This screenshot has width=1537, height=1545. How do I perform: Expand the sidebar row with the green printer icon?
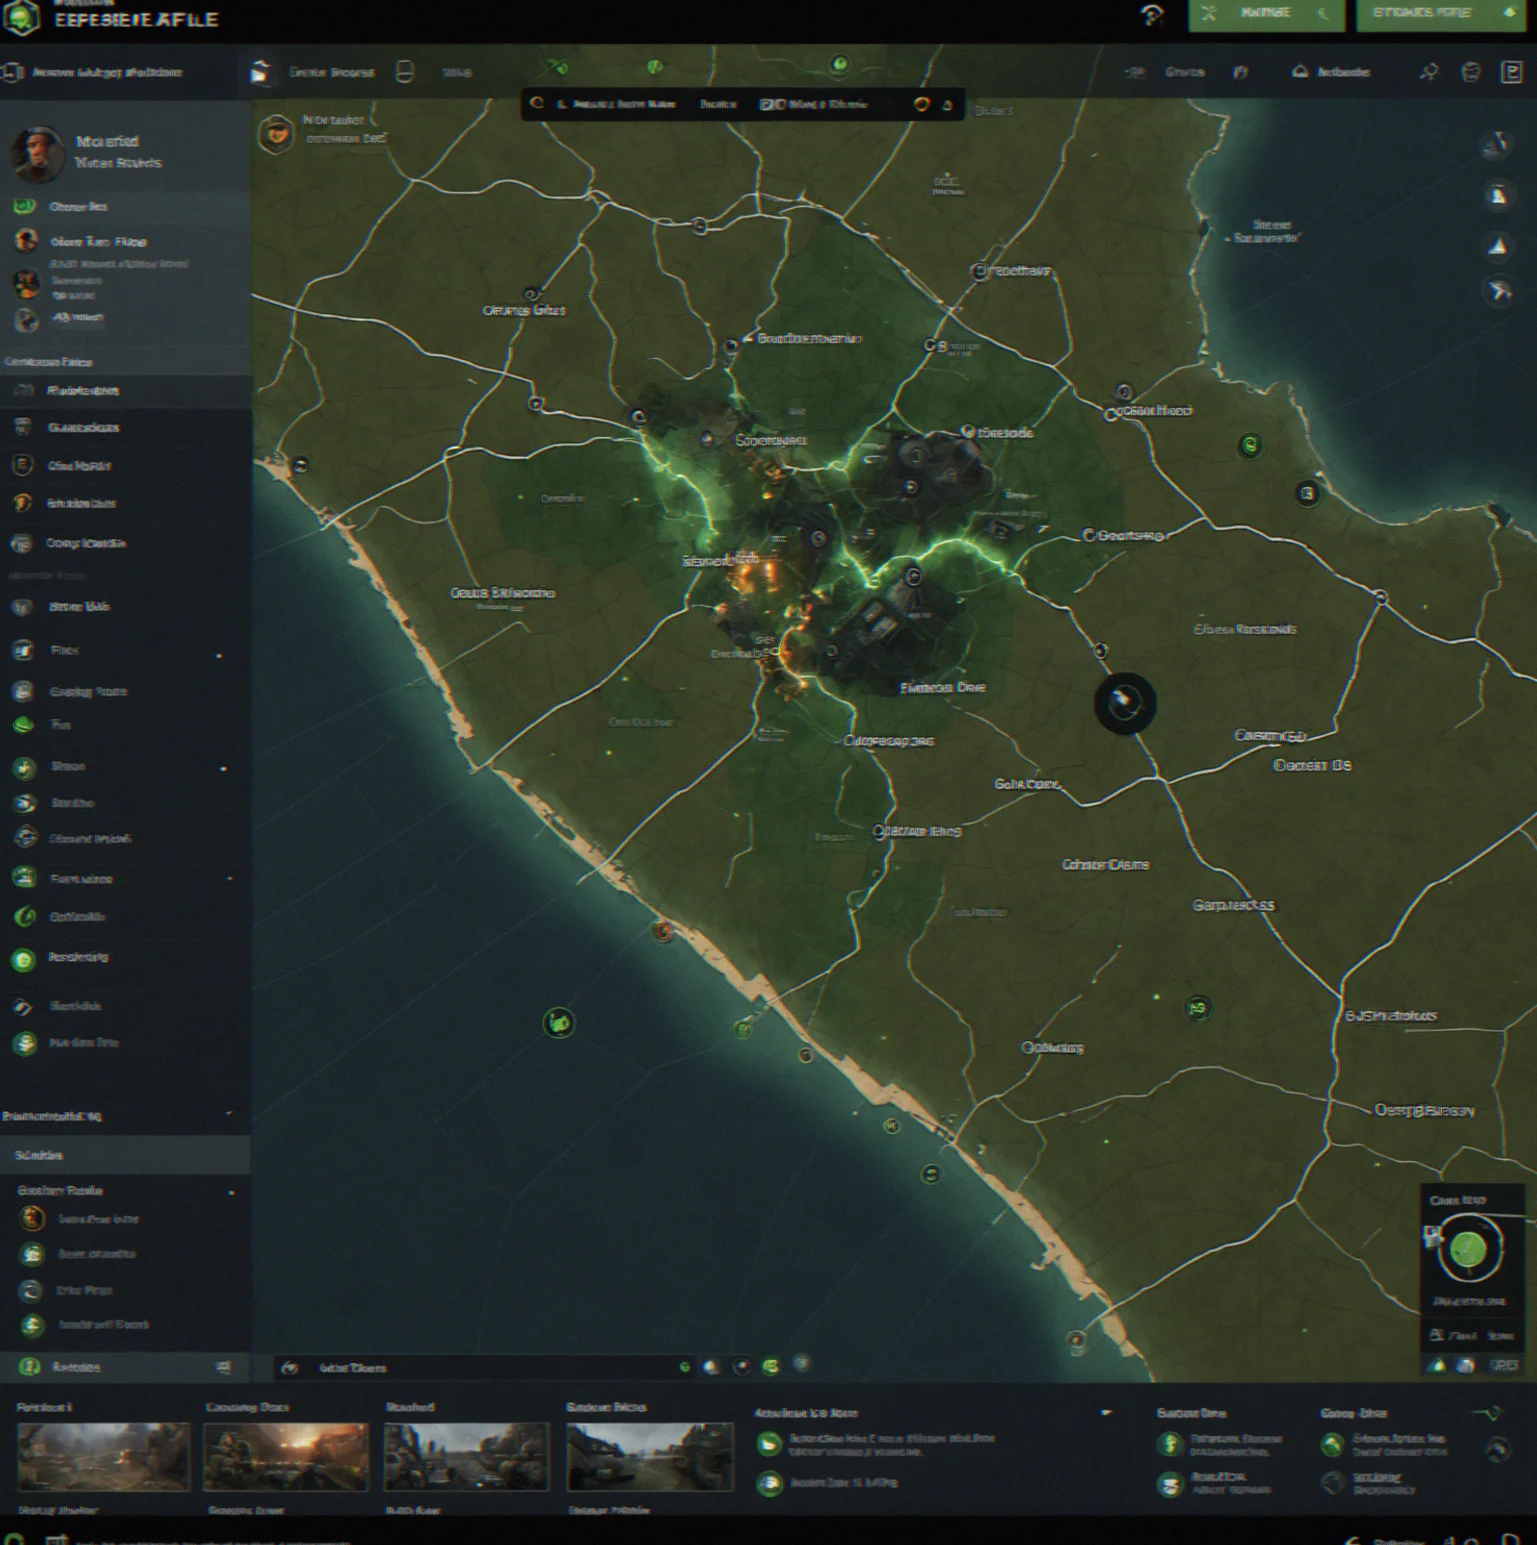tap(120, 878)
